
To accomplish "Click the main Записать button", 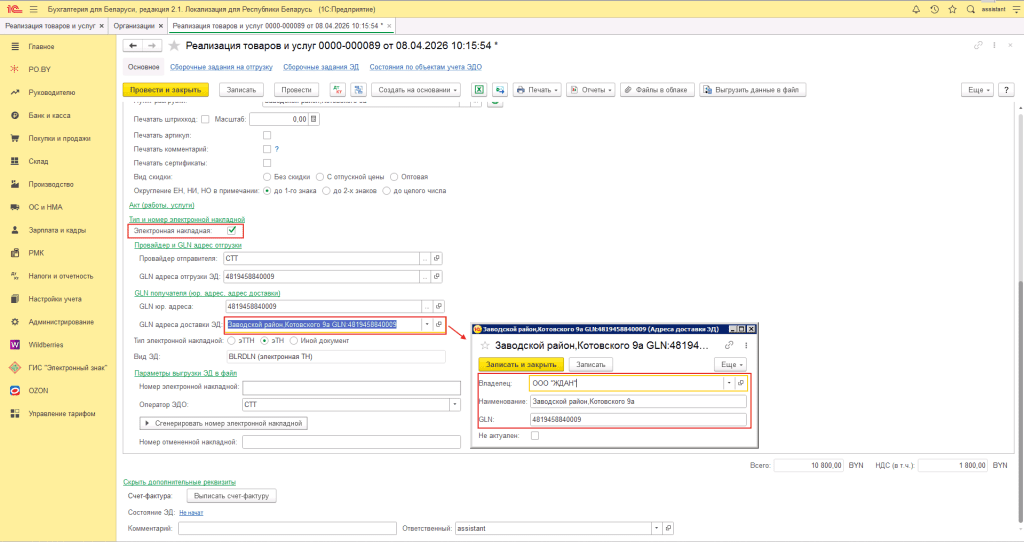I will [241, 89].
